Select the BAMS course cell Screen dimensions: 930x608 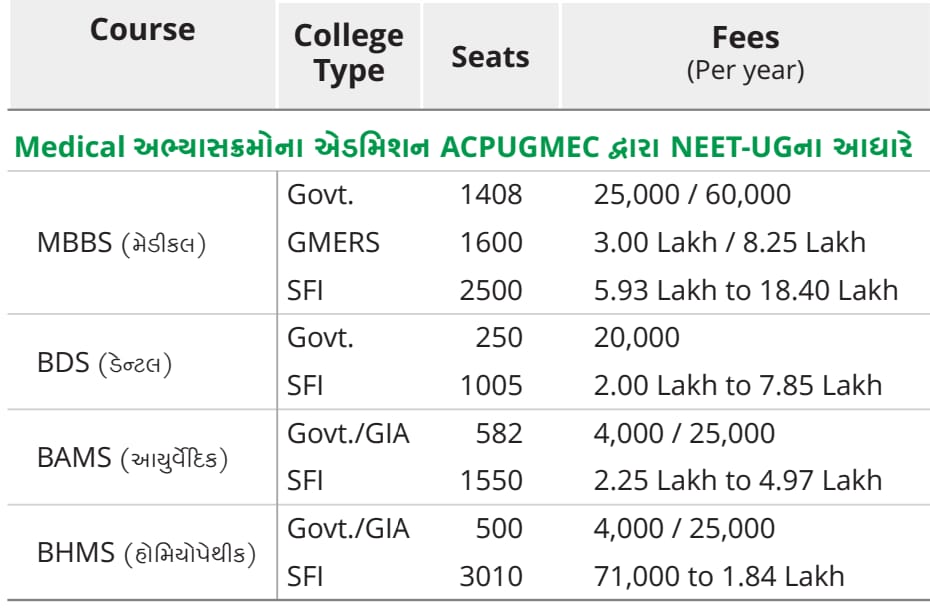132,458
